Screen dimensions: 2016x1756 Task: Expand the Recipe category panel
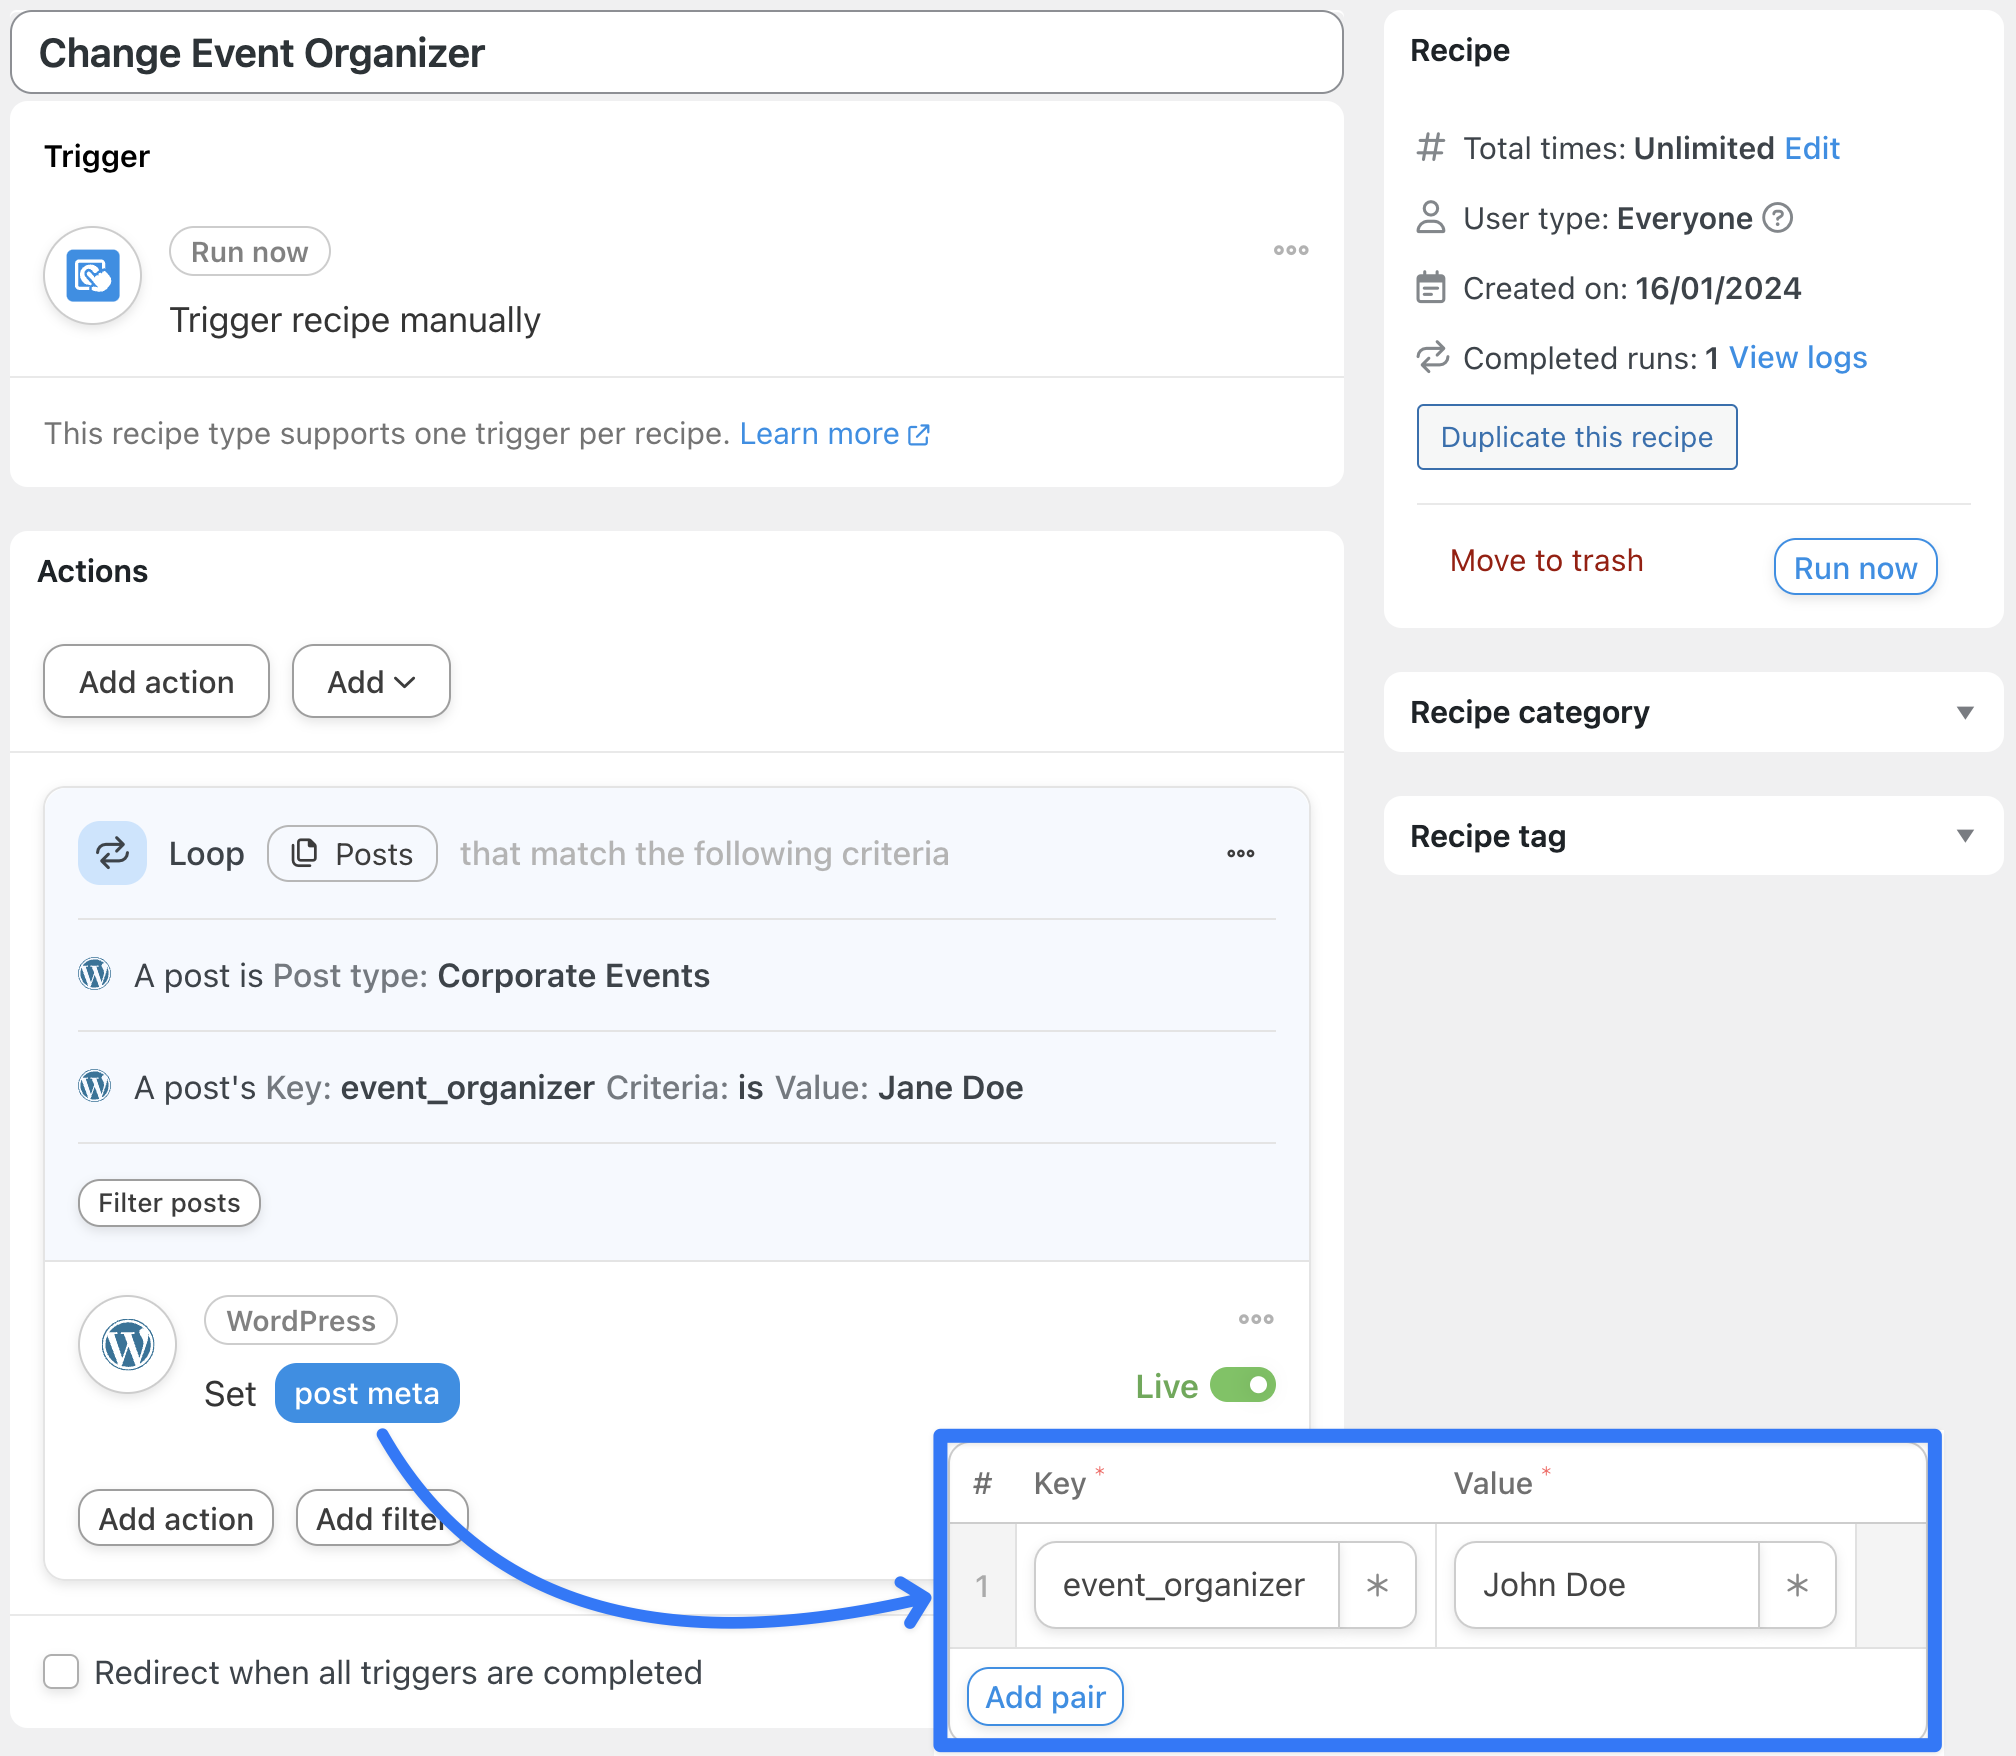pyautogui.click(x=1964, y=712)
